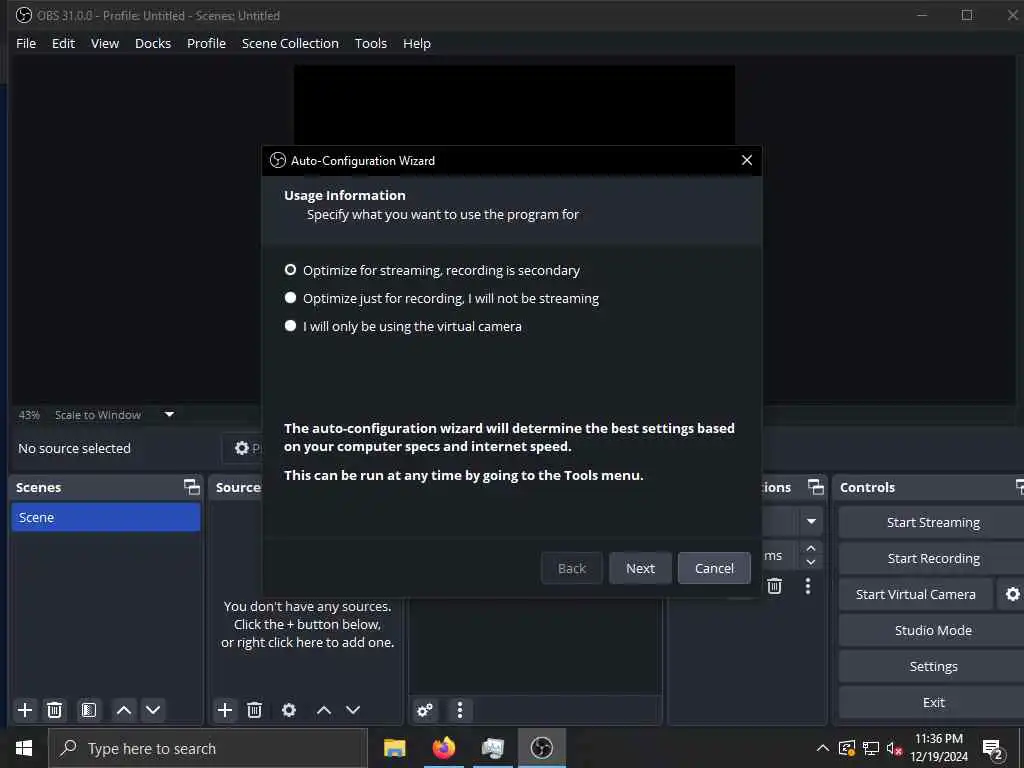Click Exit in Controls dock

pos(933,702)
